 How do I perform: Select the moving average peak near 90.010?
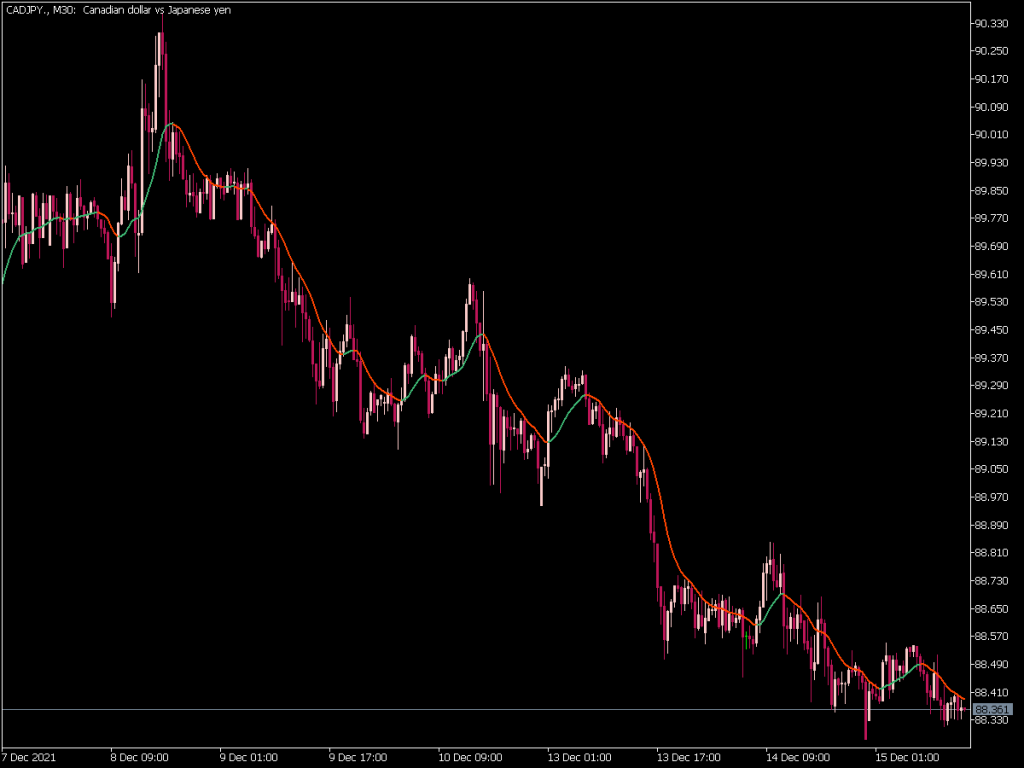(172, 123)
